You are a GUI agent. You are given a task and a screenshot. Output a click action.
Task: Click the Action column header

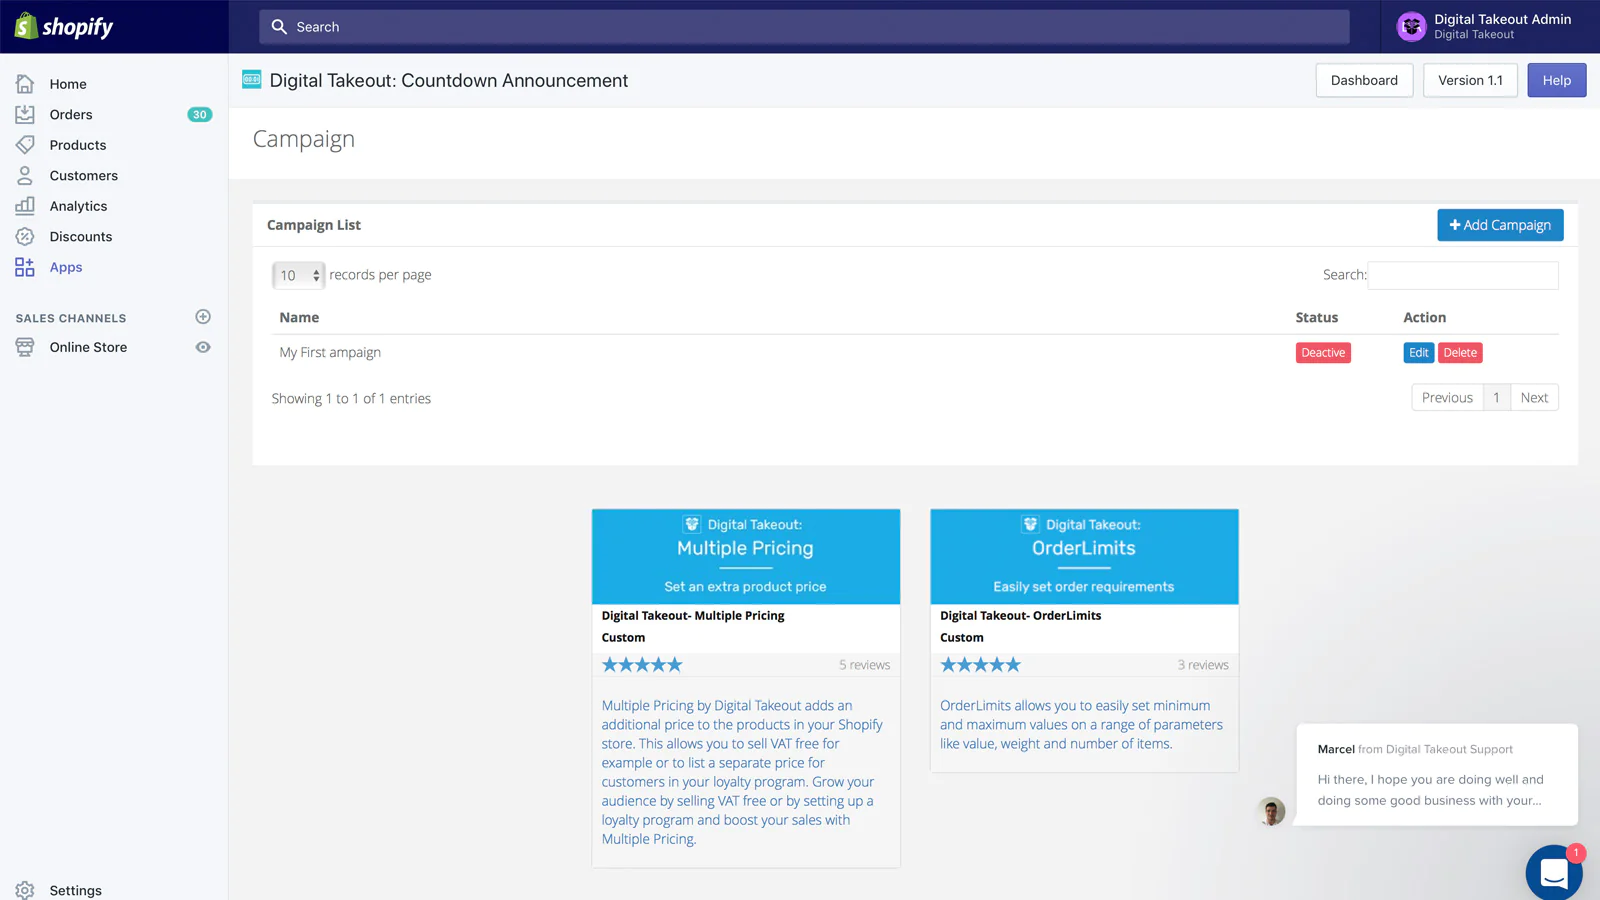pos(1424,317)
